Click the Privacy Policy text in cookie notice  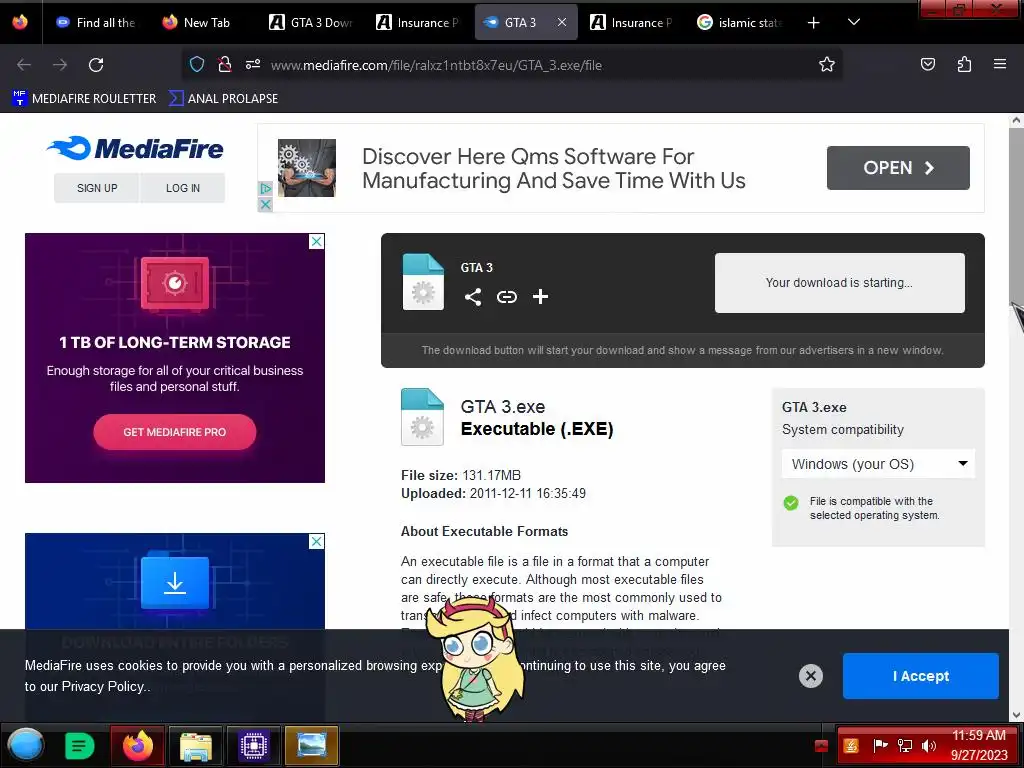103,686
